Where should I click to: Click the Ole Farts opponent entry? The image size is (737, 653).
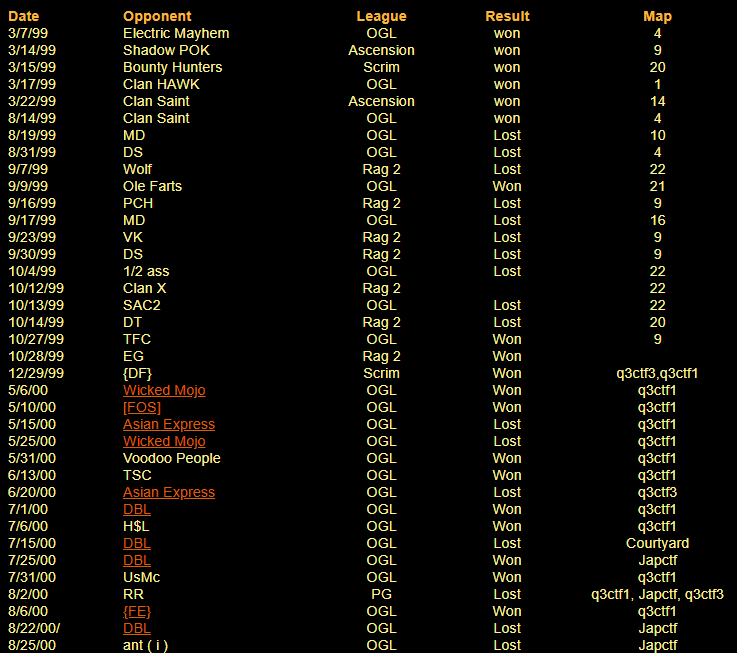click(152, 186)
